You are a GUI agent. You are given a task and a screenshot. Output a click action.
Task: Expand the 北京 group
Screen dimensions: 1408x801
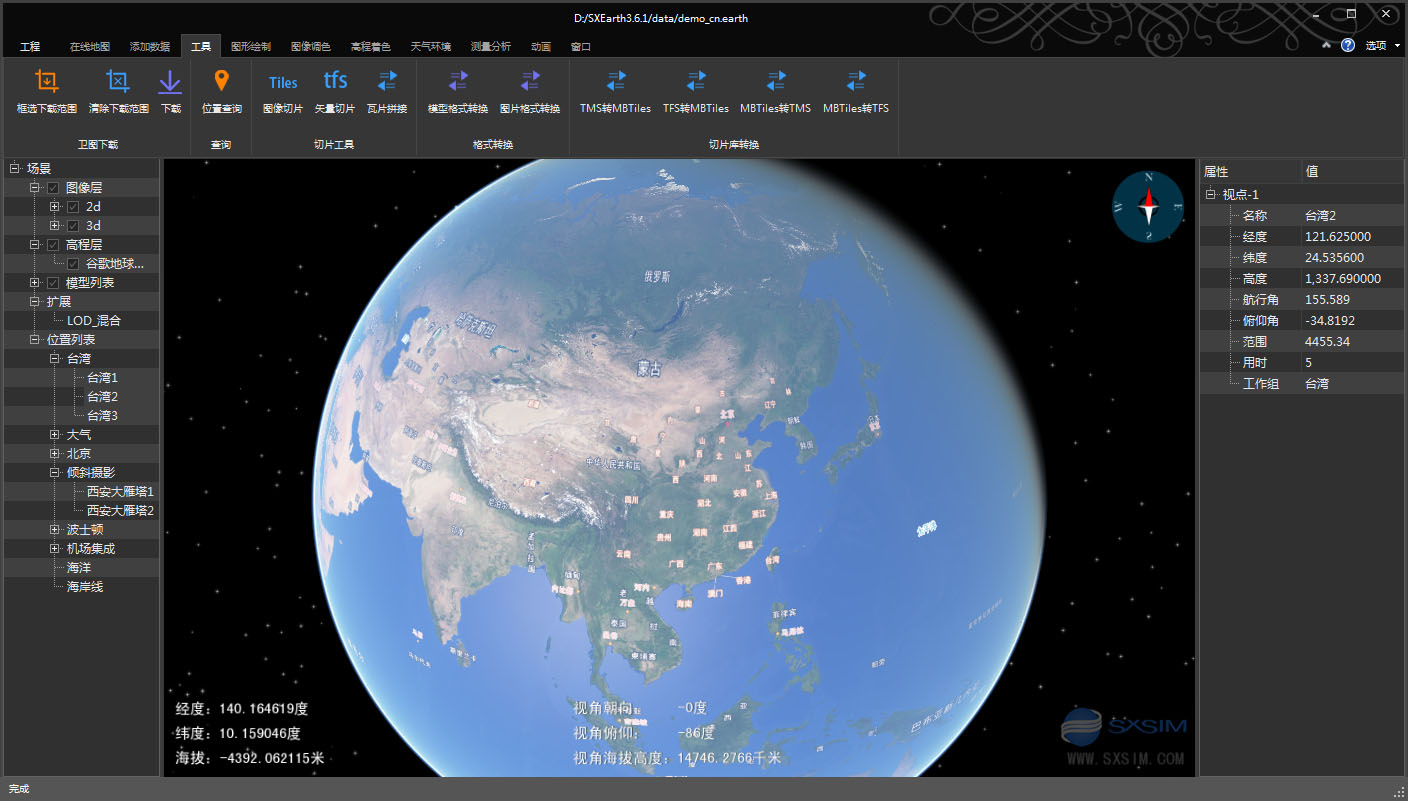point(55,453)
